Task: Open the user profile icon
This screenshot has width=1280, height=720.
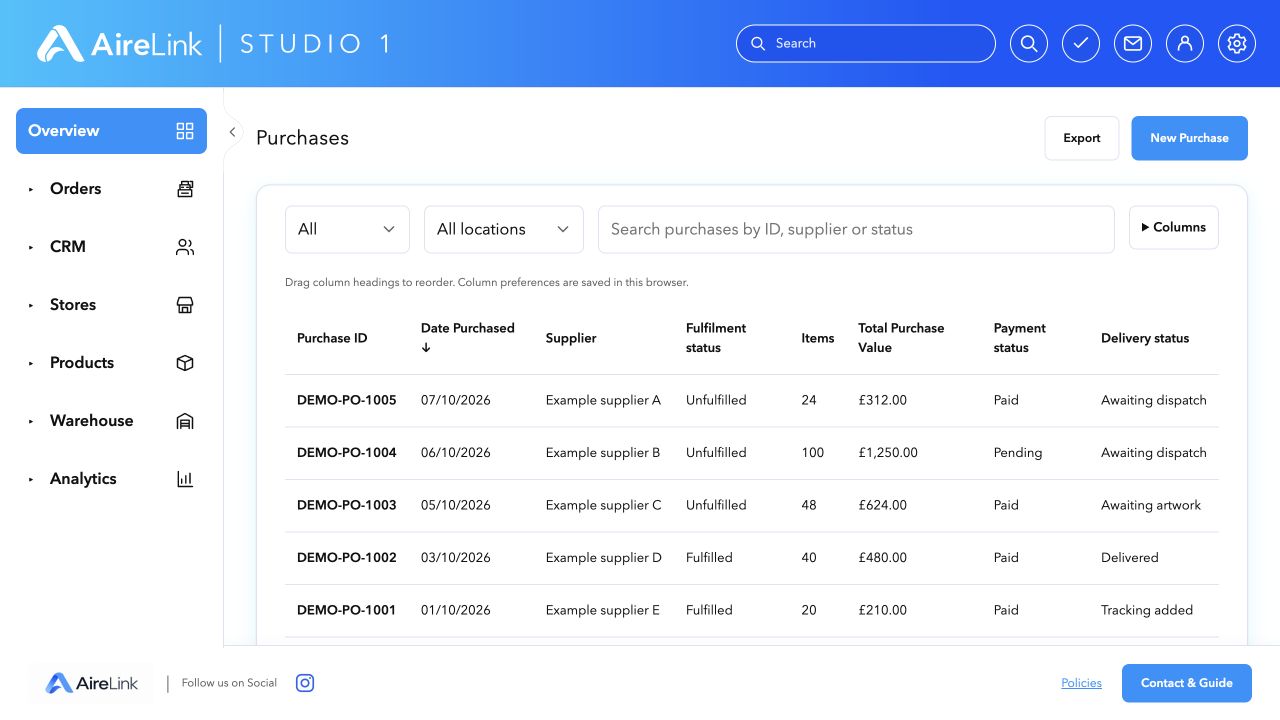Action: pyautogui.click(x=1185, y=44)
